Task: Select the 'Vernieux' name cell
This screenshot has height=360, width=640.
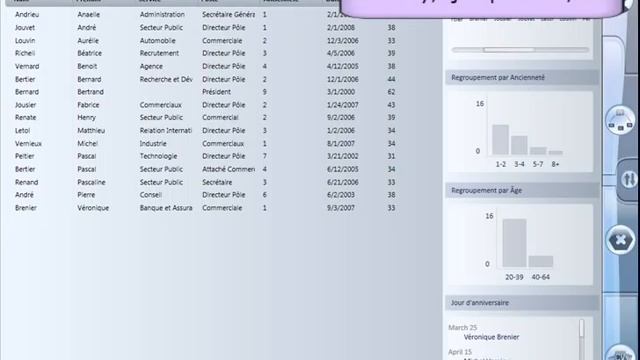Action: coord(28,144)
